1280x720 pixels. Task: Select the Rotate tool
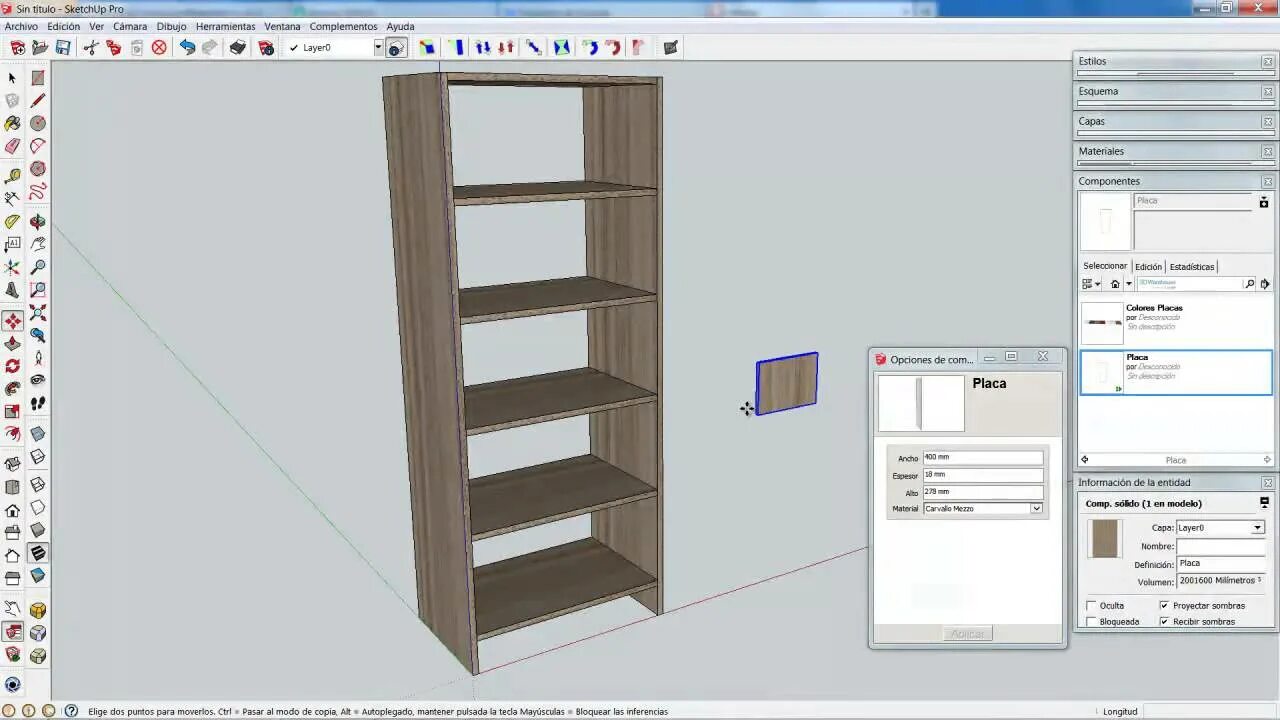pyautogui.click(x=12, y=366)
